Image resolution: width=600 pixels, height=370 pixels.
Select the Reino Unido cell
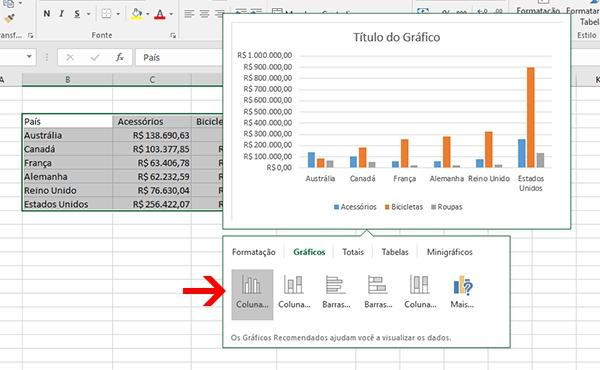pos(67,190)
